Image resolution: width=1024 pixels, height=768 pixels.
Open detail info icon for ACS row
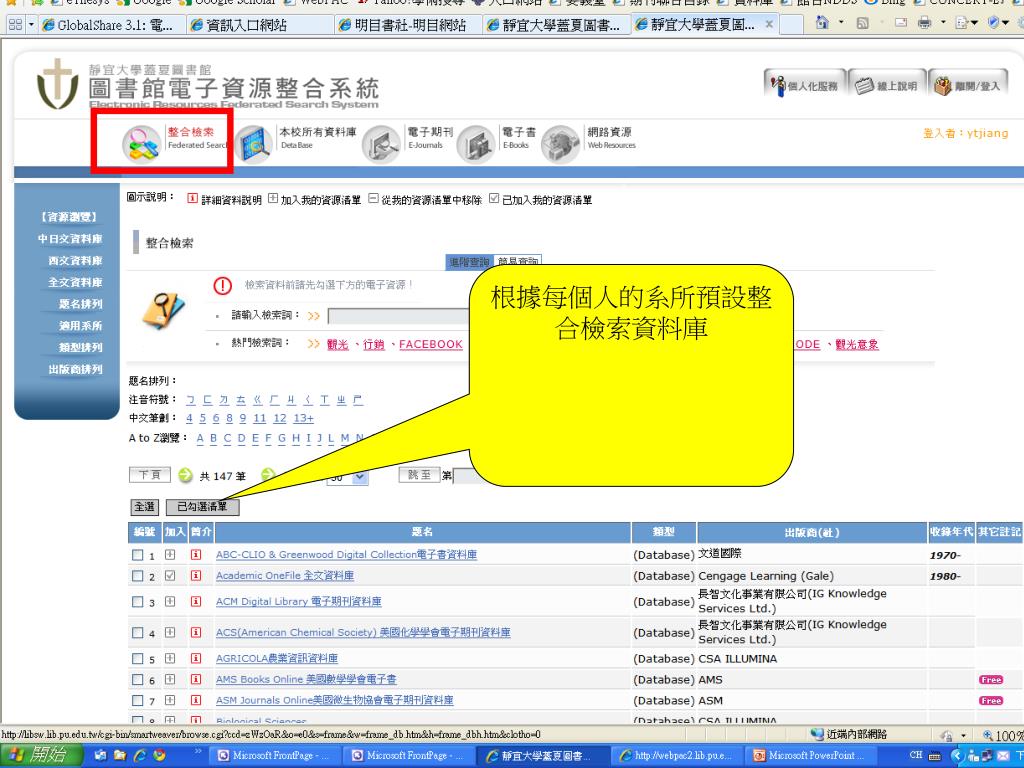click(196, 632)
